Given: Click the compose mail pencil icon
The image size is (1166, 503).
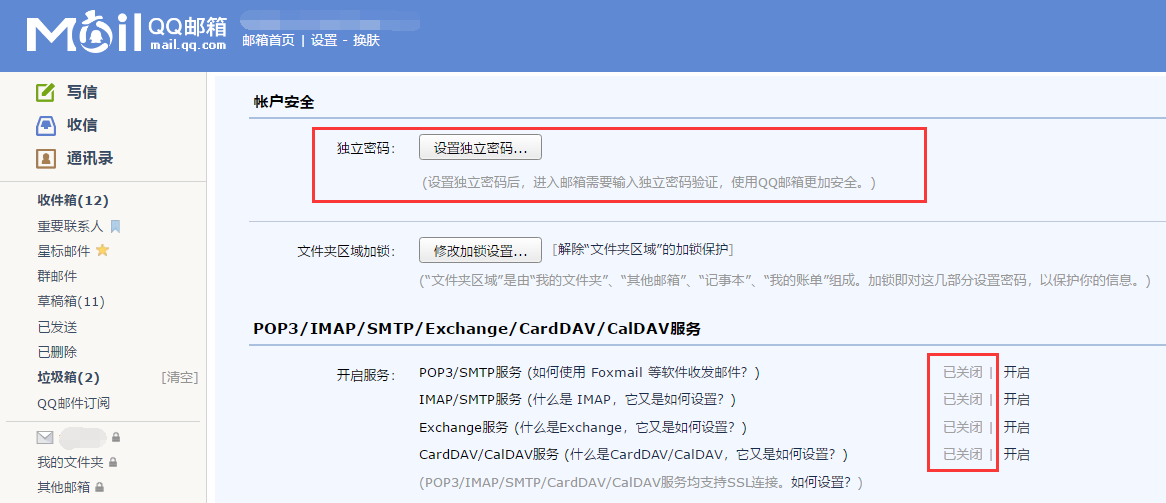Looking at the screenshot, I should (x=46, y=92).
